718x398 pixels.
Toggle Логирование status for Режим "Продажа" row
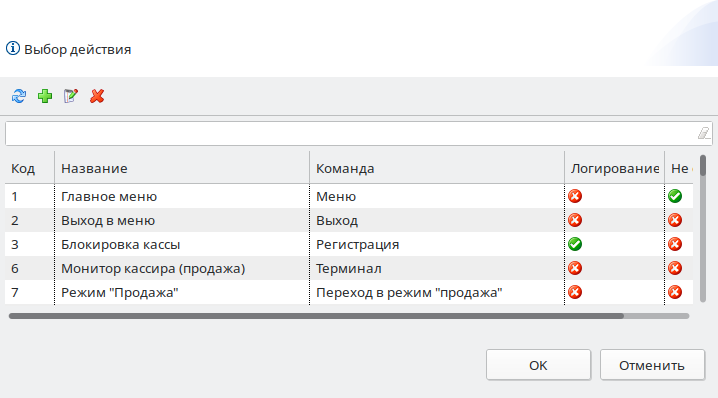(575, 292)
